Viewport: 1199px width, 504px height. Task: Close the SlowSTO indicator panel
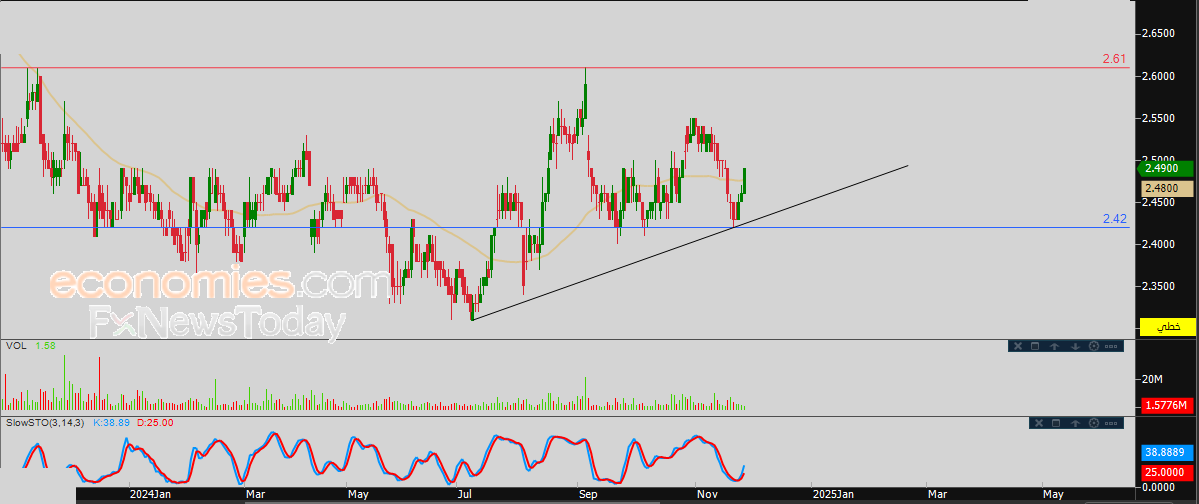(x=1038, y=423)
